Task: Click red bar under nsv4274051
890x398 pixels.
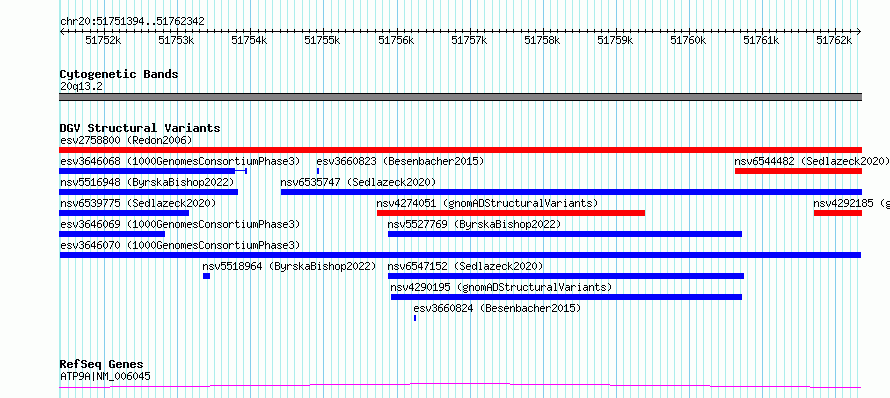Action: point(511,212)
